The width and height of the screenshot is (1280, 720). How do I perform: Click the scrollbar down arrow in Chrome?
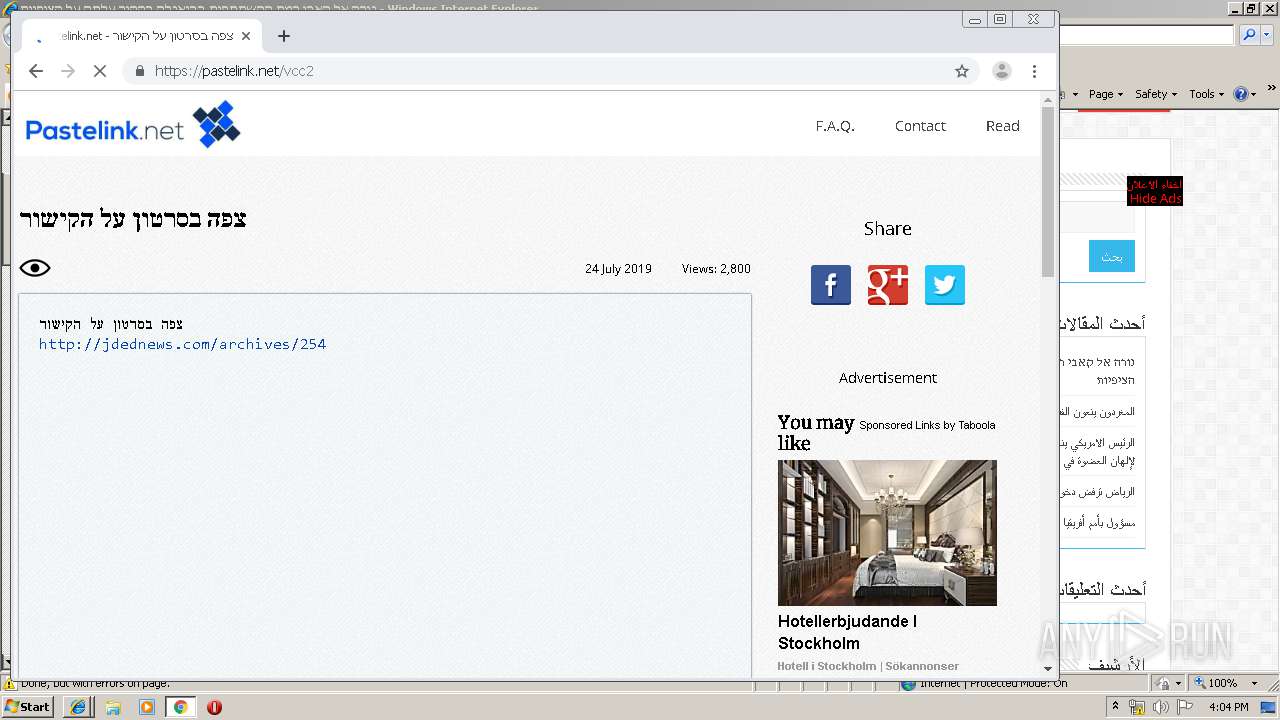1048,668
